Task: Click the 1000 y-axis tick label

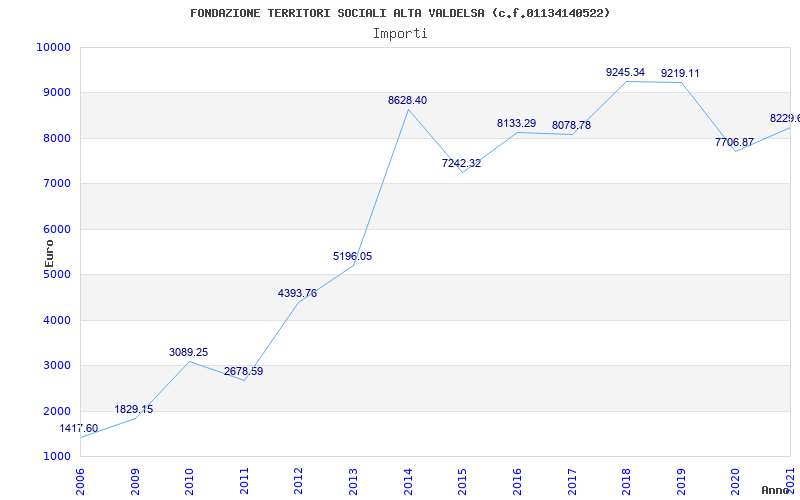Action: coord(56,457)
